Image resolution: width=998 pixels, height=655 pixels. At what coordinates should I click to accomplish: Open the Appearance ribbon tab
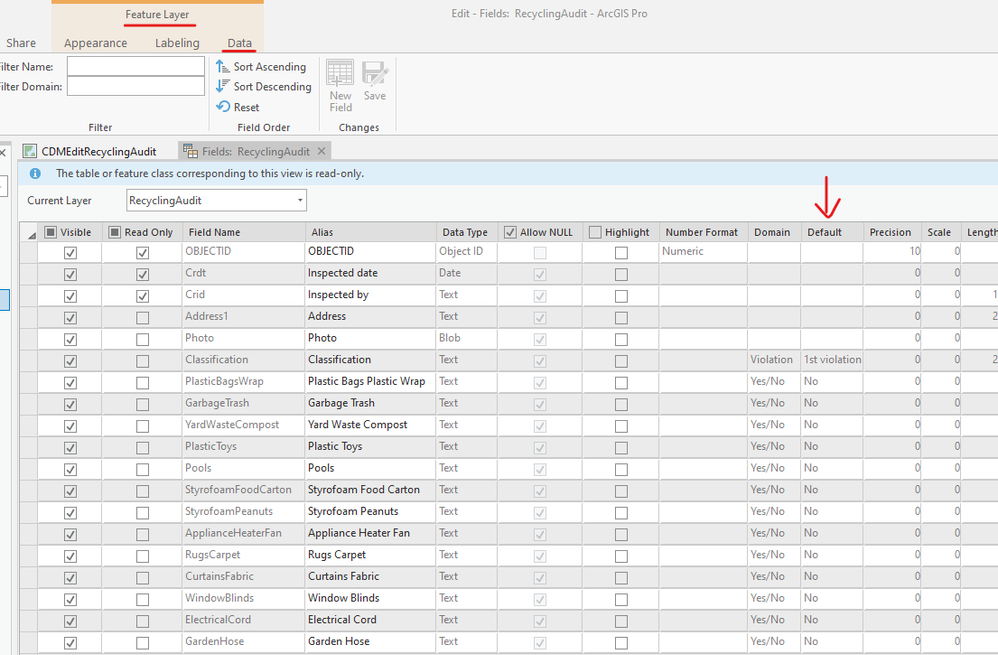point(95,43)
